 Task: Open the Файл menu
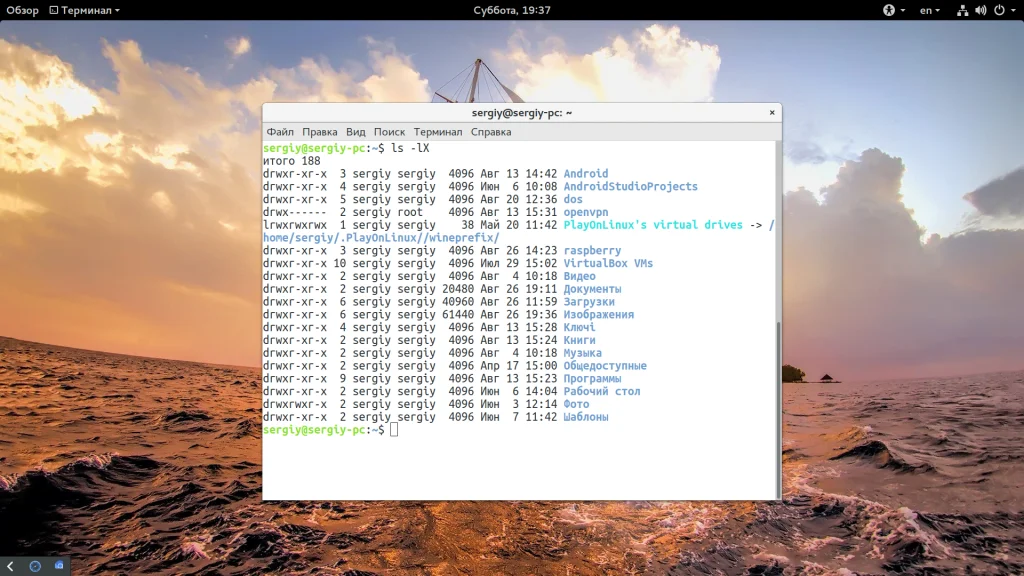(x=280, y=132)
